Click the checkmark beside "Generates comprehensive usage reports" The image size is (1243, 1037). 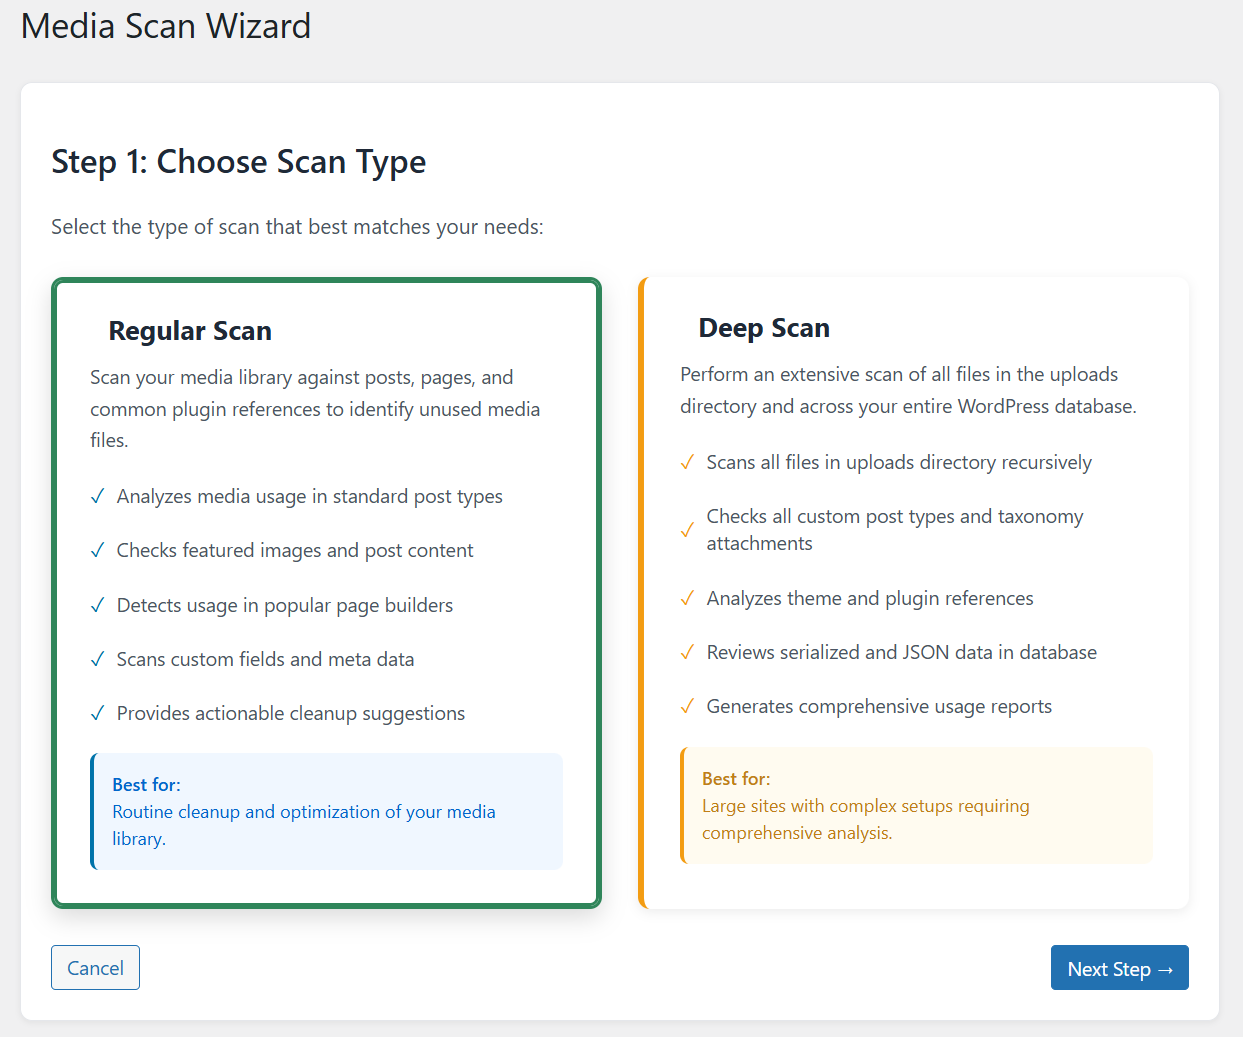click(687, 706)
